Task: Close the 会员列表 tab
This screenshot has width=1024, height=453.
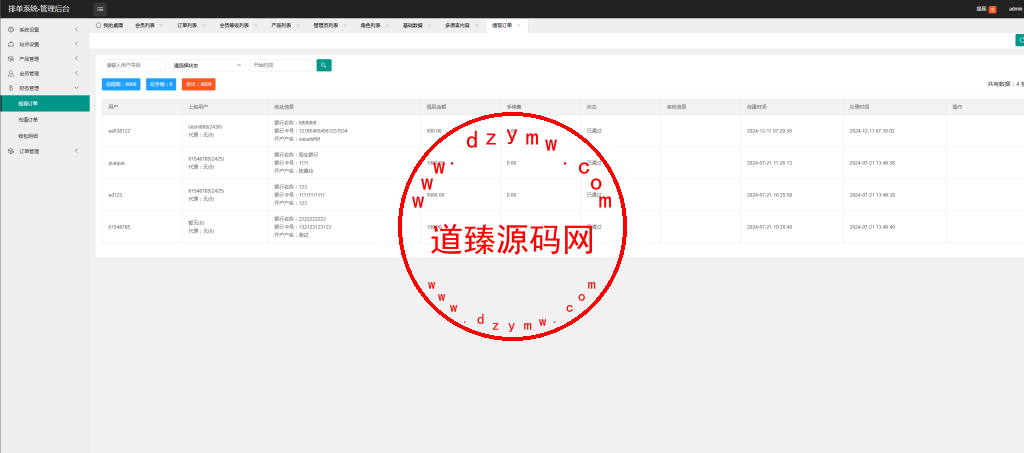Action: click(x=161, y=25)
